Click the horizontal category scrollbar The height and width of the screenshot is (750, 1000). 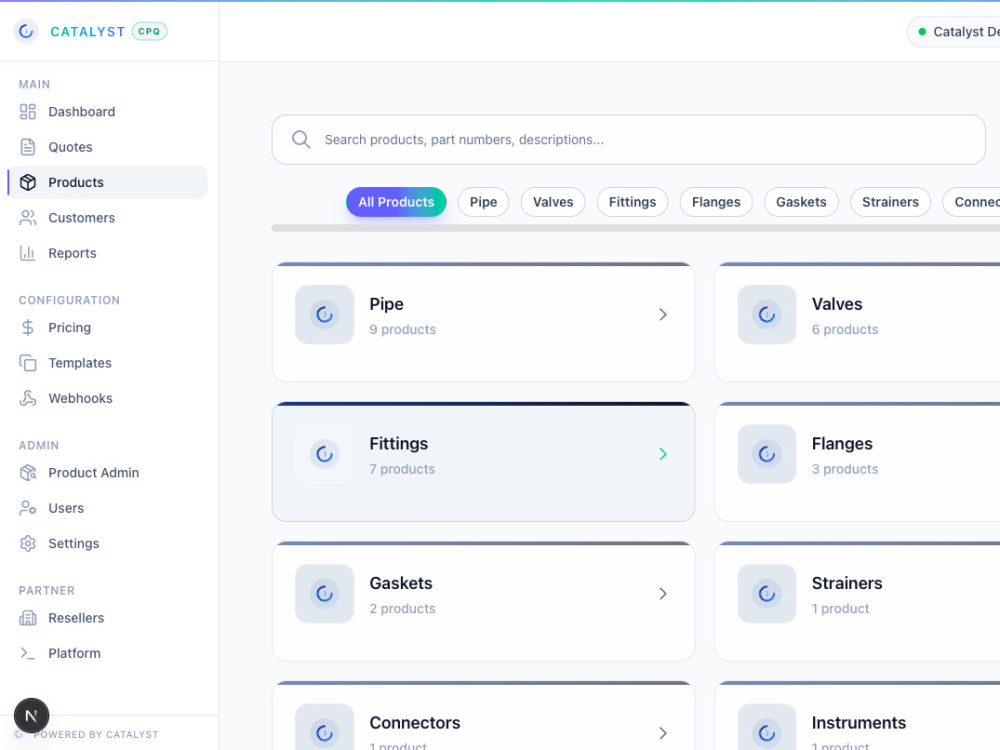pyautogui.click(x=636, y=228)
